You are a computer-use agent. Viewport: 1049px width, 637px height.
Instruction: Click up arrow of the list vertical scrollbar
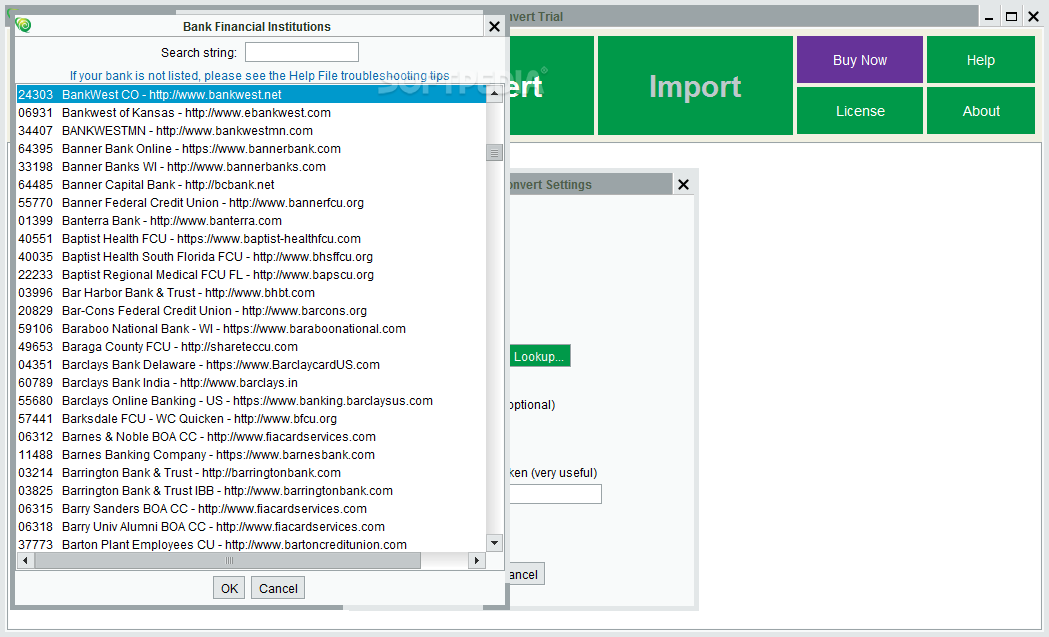pyautogui.click(x=494, y=93)
